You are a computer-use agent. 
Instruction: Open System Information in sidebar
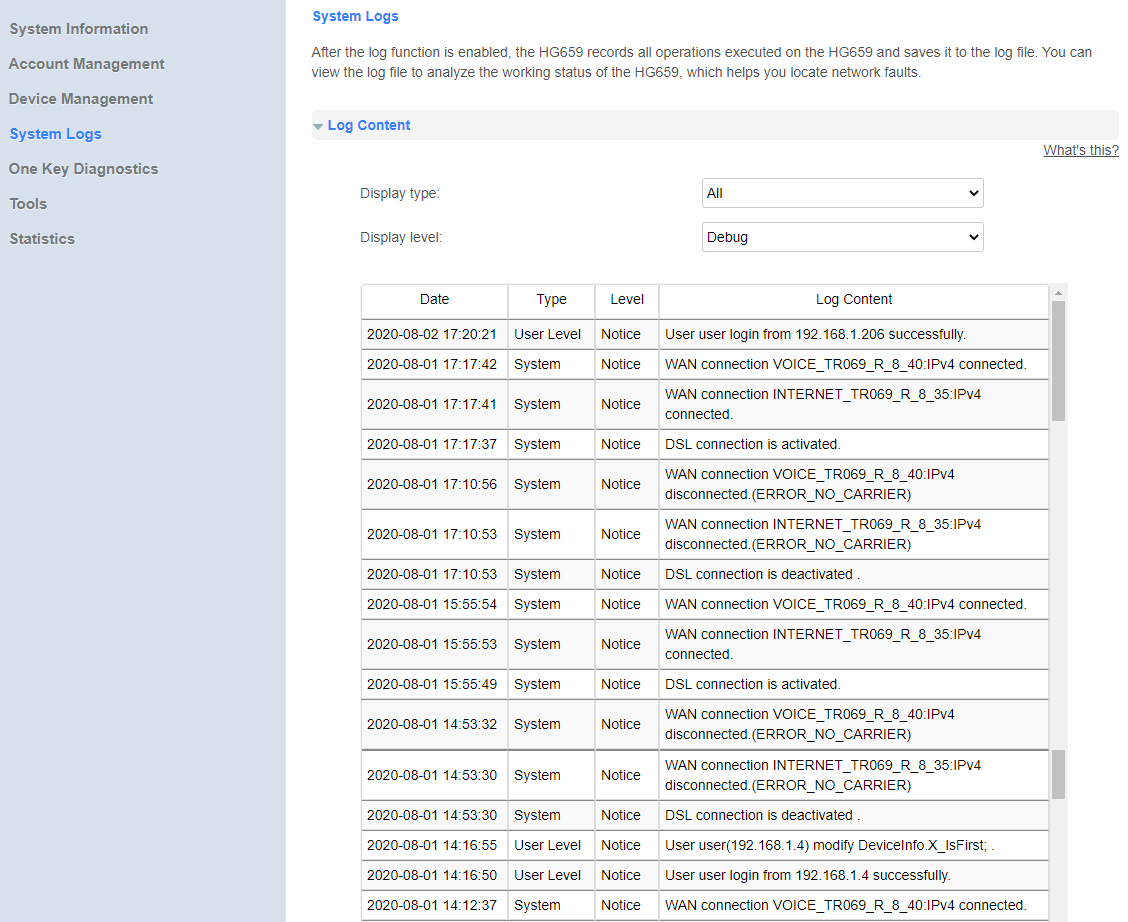[x=78, y=29]
